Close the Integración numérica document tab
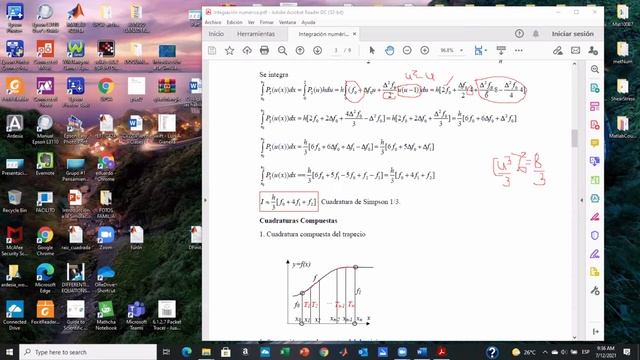Screen dimensions: 640x360 coord(354,34)
